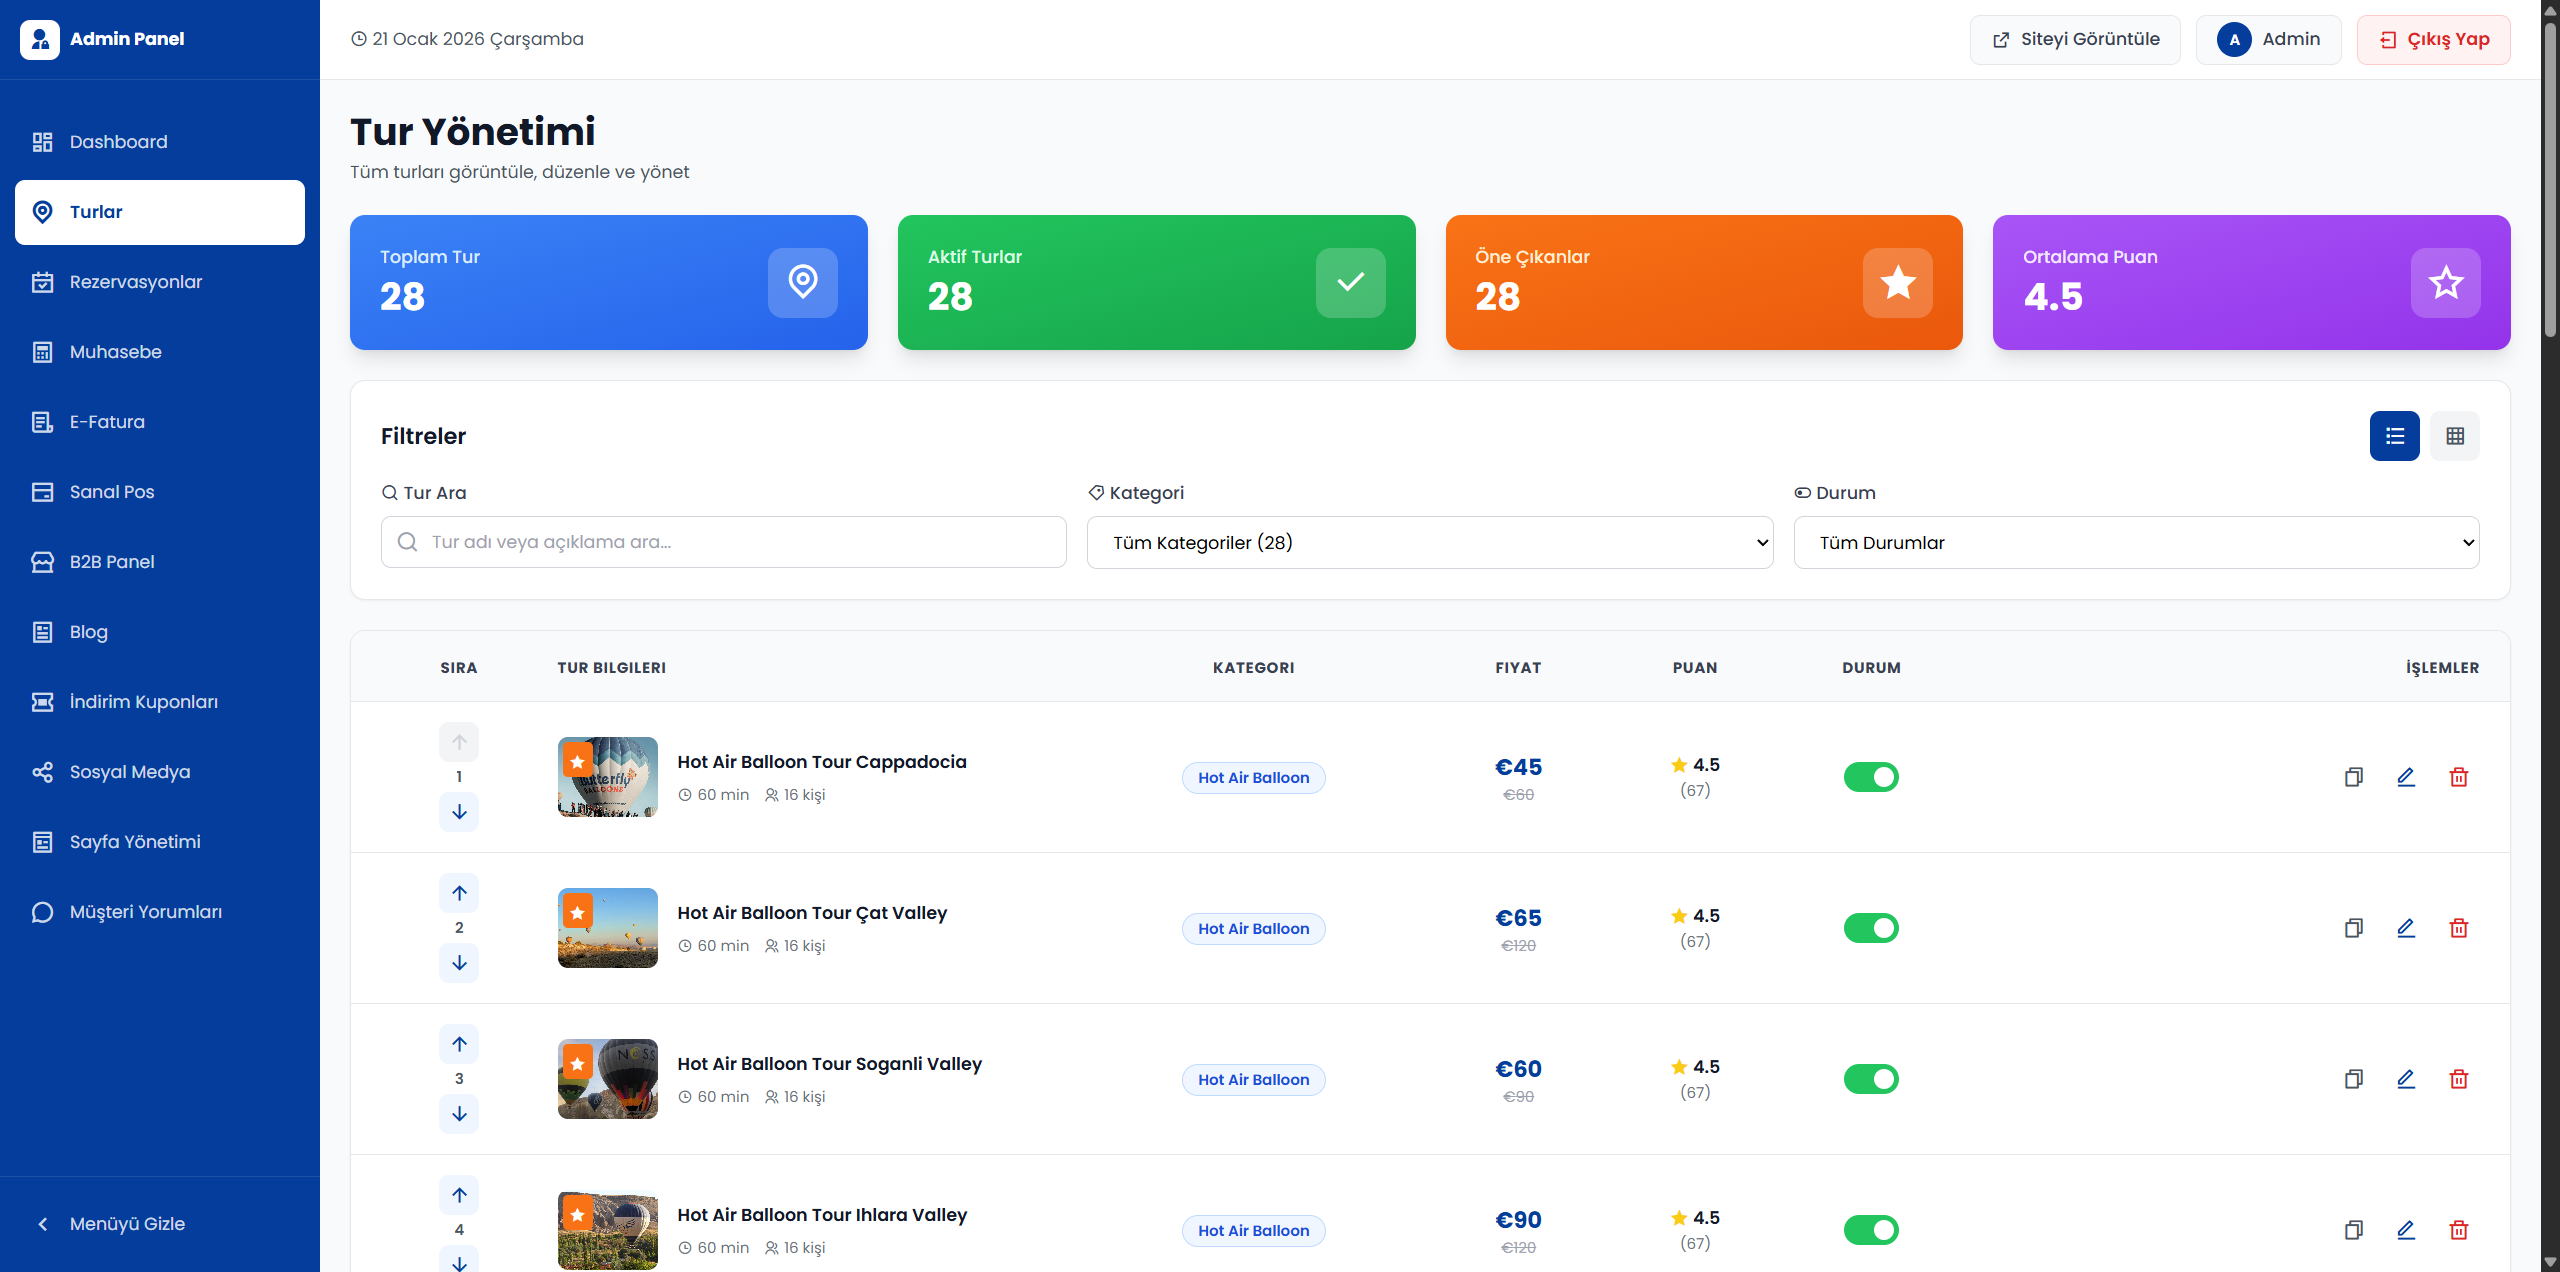Edit Hot Air Balloon Tour Ihlara Valley
Screen dimensions: 2560x1272
click(x=2405, y=1230)
